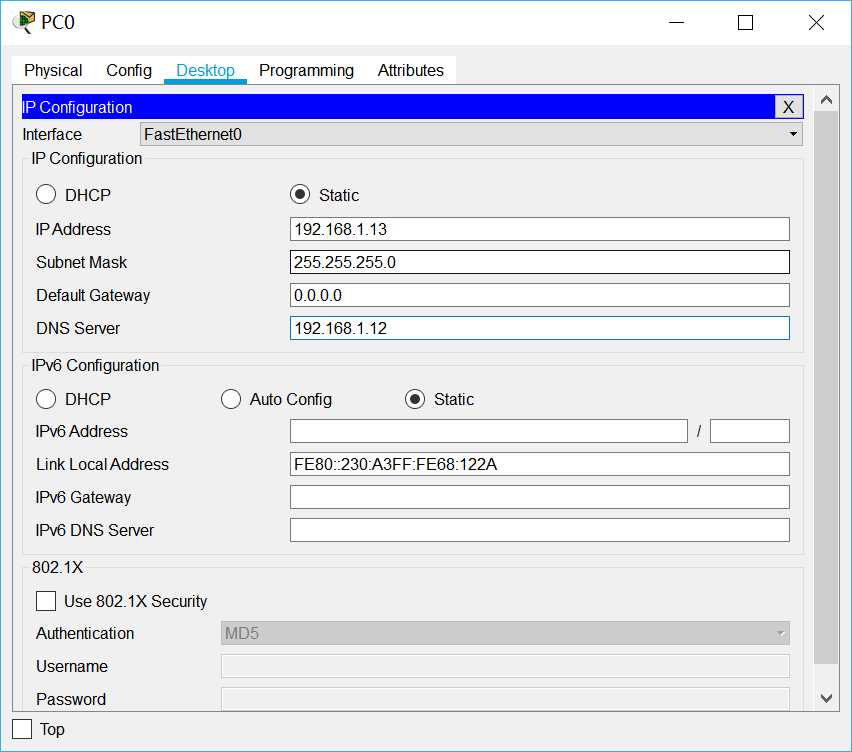Click the Subnet Mask label

[82, 262]
